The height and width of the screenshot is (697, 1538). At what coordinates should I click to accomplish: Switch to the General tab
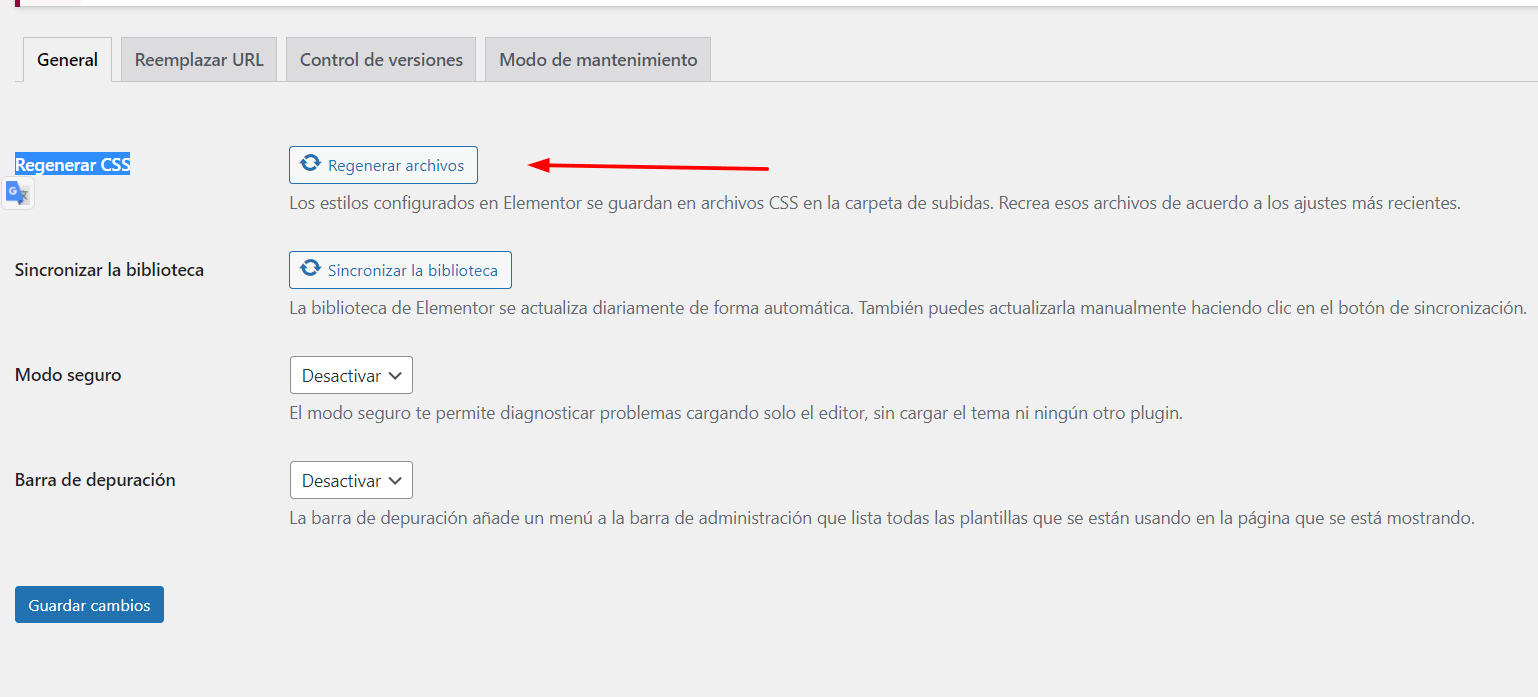pyautogui.click(x=67, y=60)
